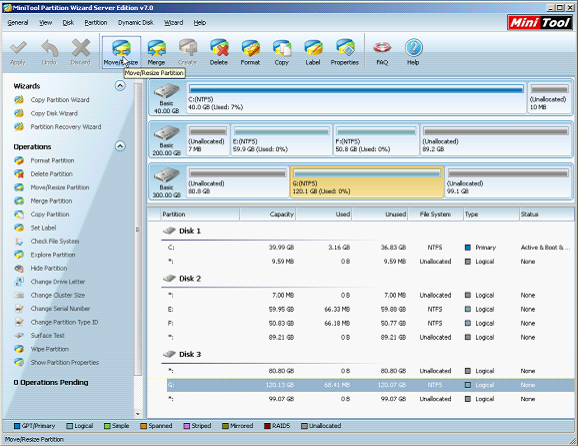578x446 pixels.
Task: Click the Discard toolbar icon
Action: (80, 52)
